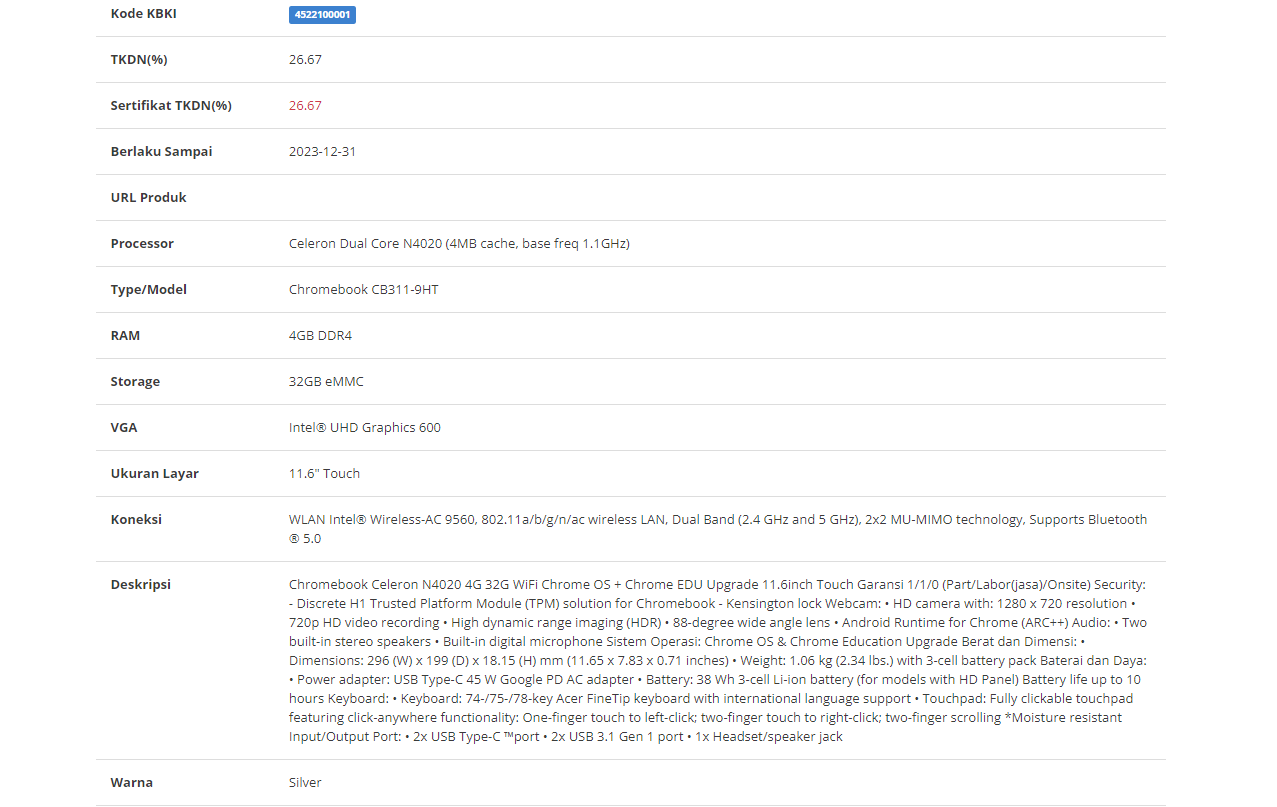The height and width of the screenshot is (807, 1277).
Task: Select the 'Warna' label
Action: [x=131, y=783]
